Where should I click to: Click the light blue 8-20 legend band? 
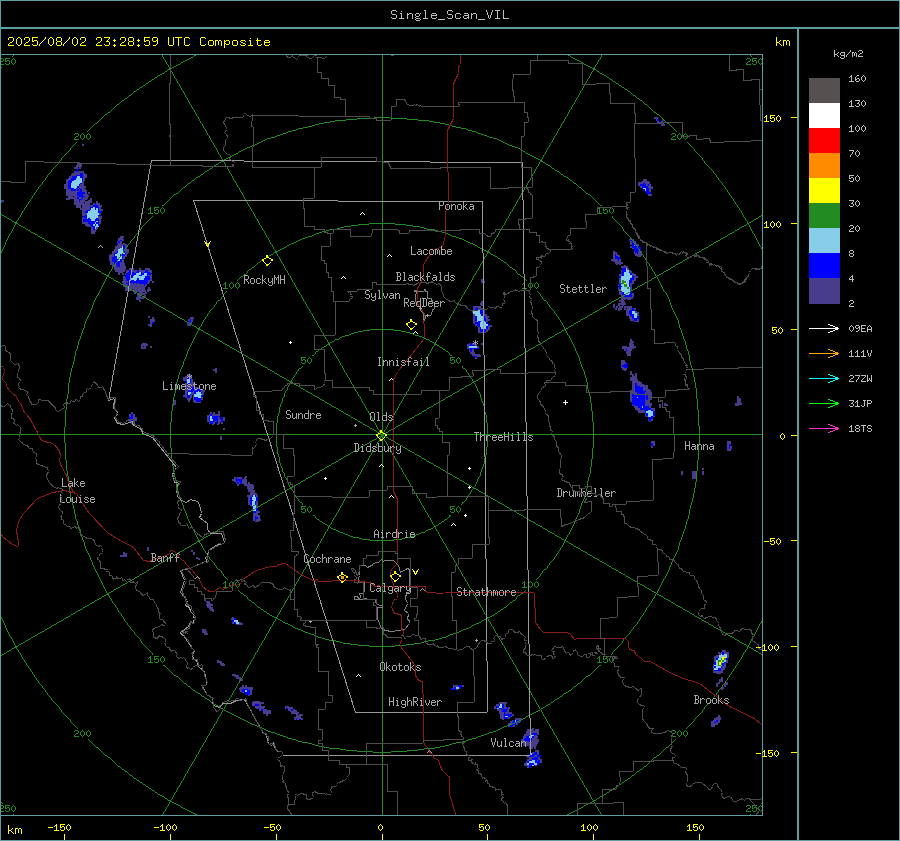824,241
